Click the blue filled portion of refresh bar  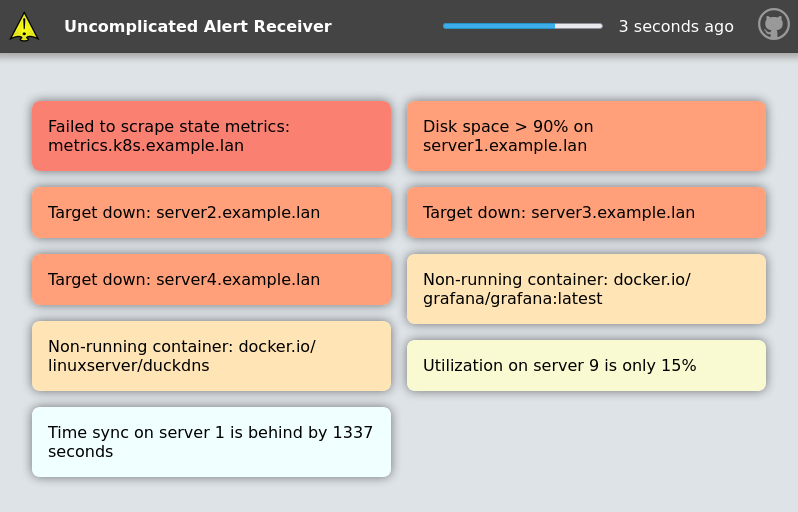(x=498, y=26)
